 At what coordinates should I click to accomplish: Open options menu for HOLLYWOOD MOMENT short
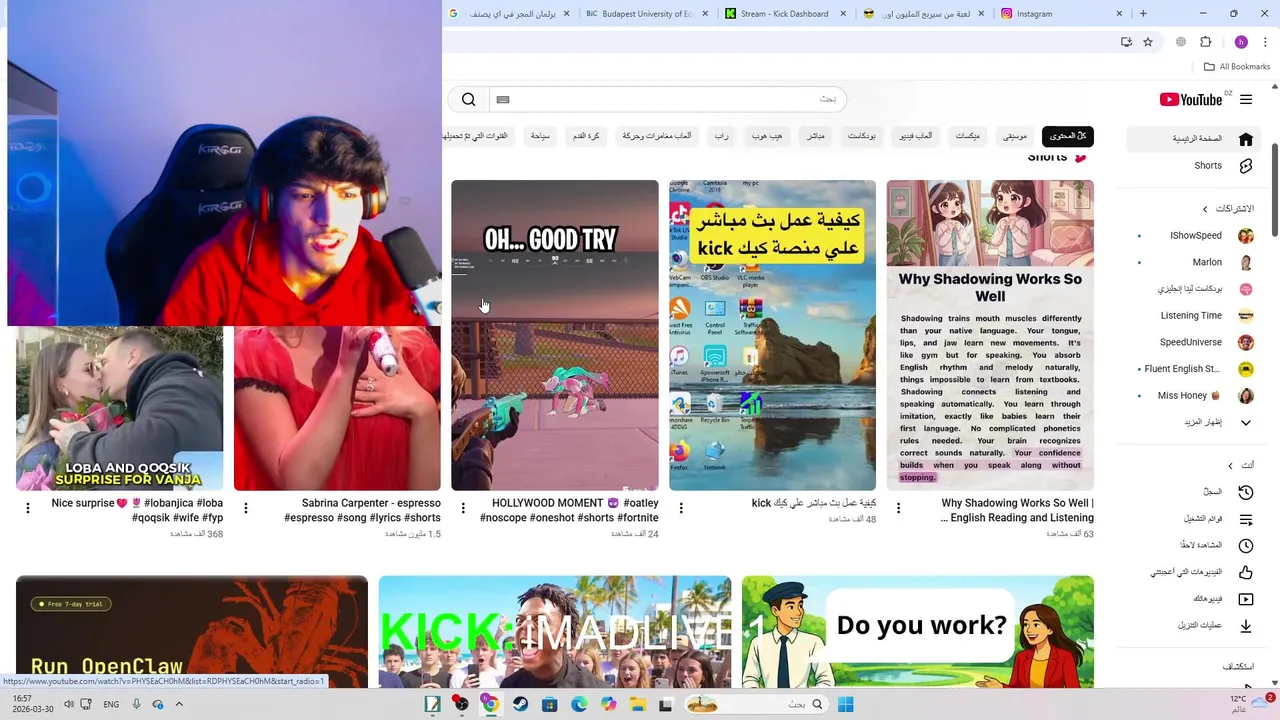(463, 508)
